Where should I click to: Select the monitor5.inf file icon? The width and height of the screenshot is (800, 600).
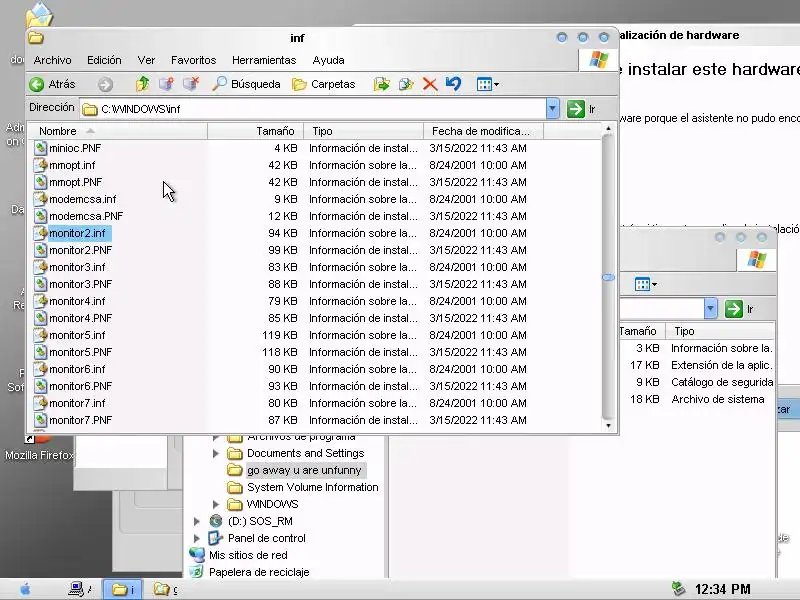[x=40, y=335]
